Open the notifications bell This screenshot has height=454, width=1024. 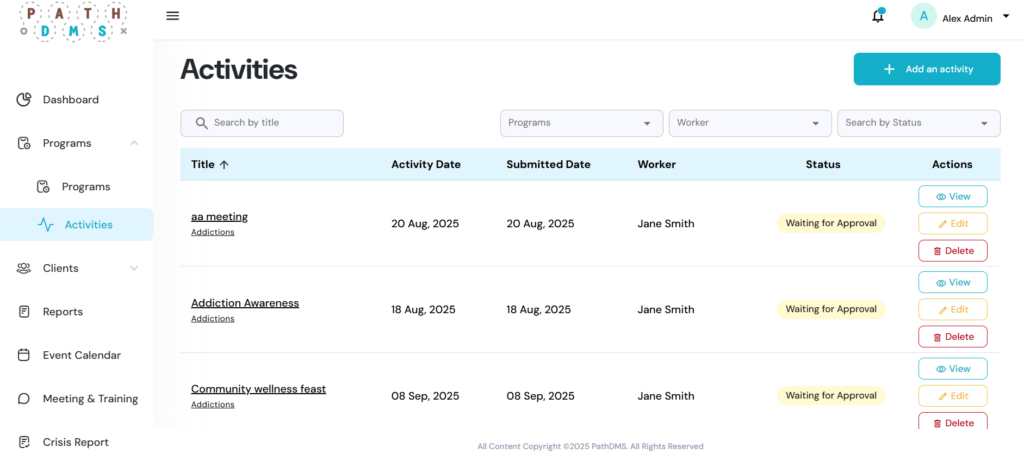click(x=878, y=16)
